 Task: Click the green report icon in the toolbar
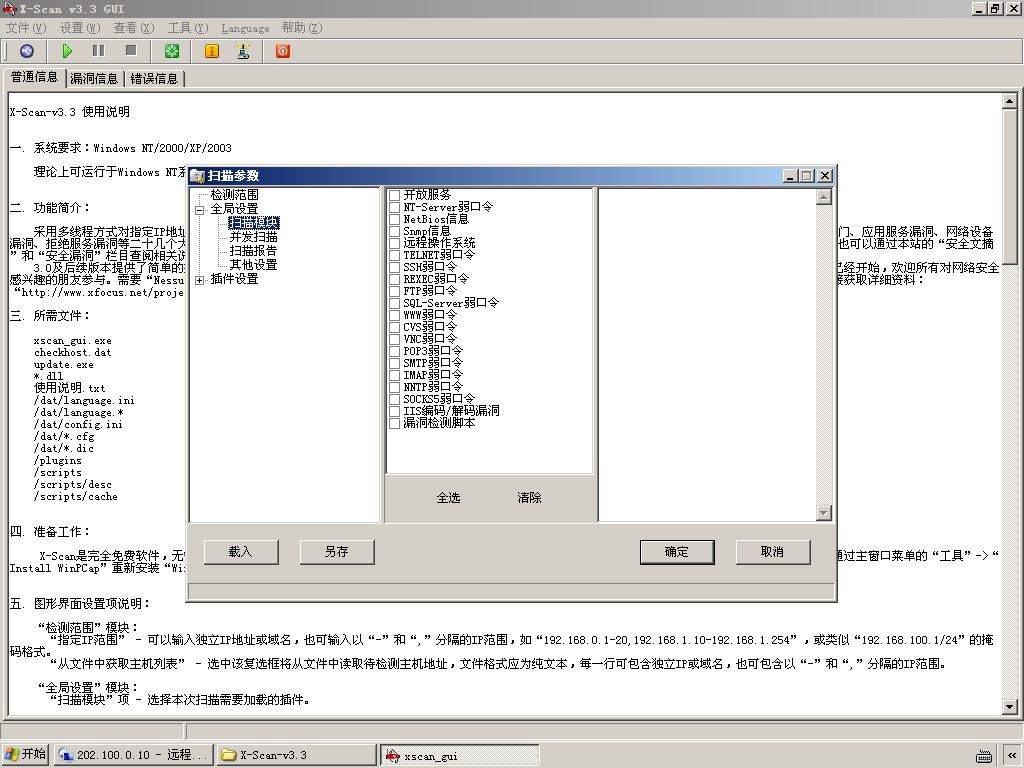[172, 51]
